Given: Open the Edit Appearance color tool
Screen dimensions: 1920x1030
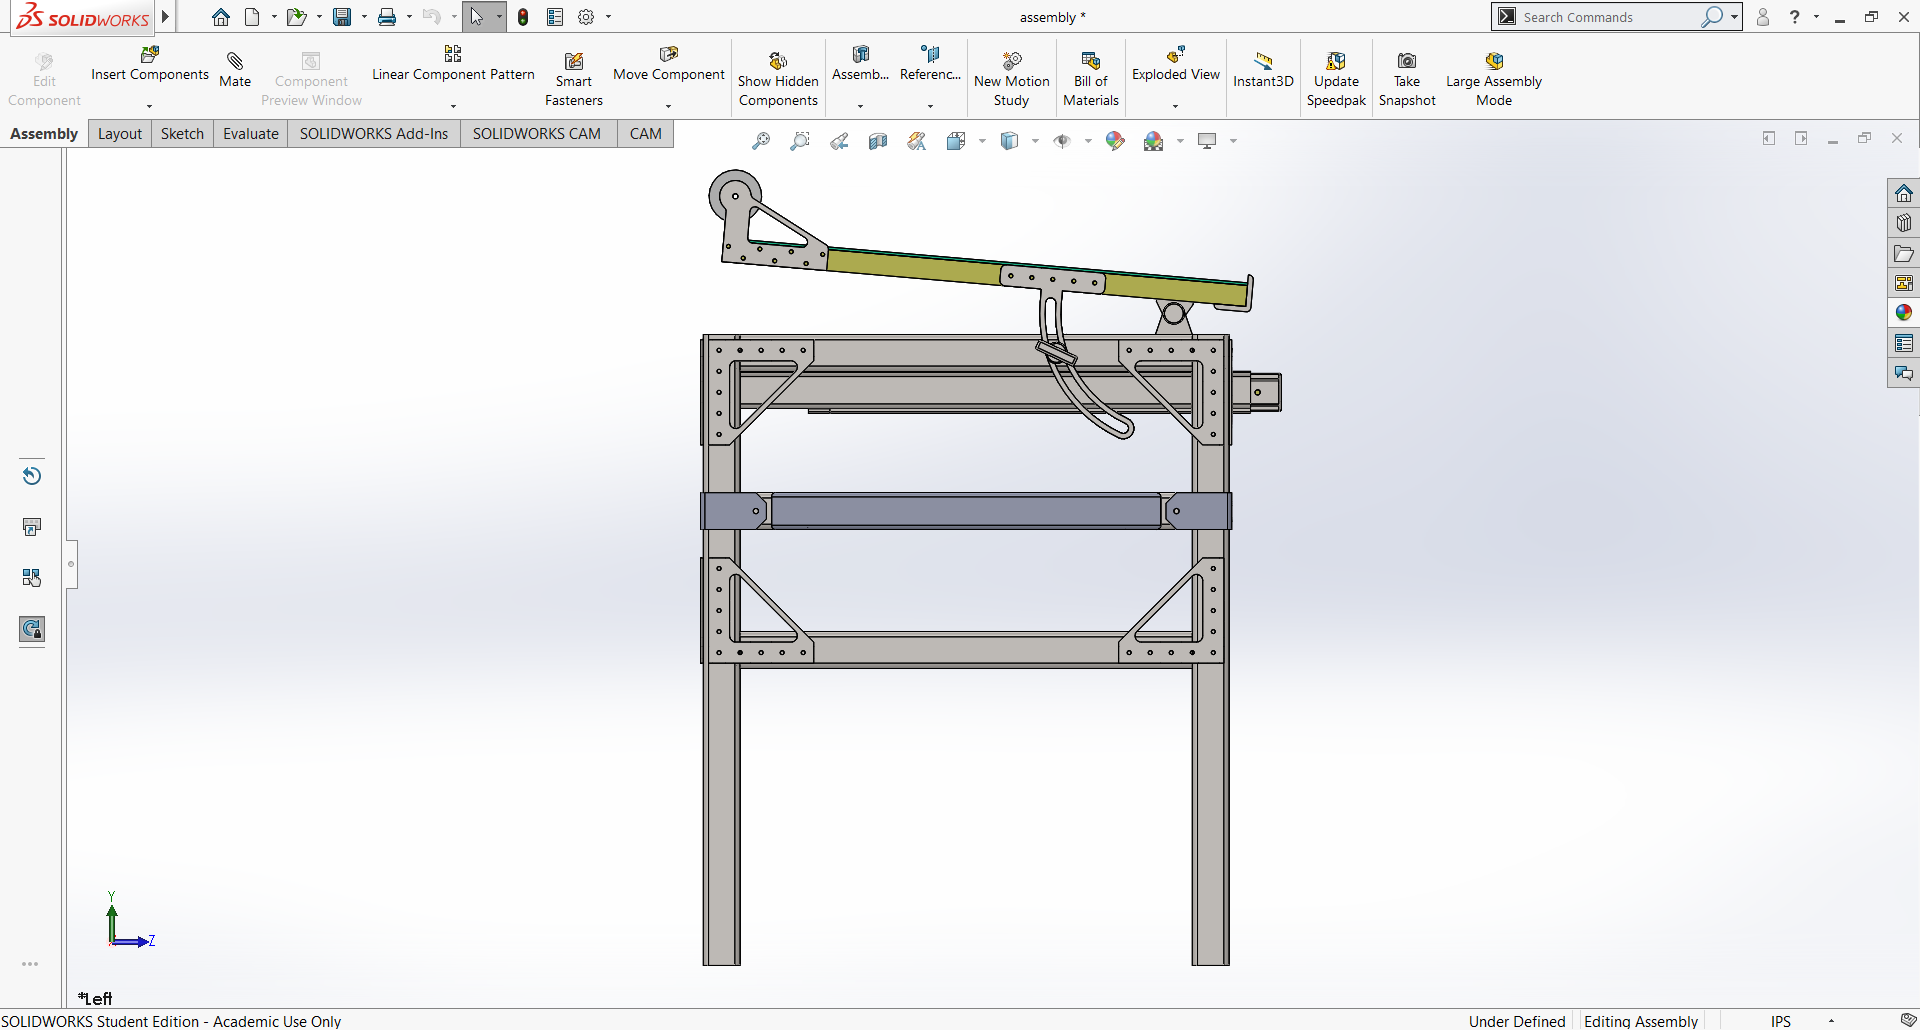Looking at the screenshot, I should pos(1115,141).
